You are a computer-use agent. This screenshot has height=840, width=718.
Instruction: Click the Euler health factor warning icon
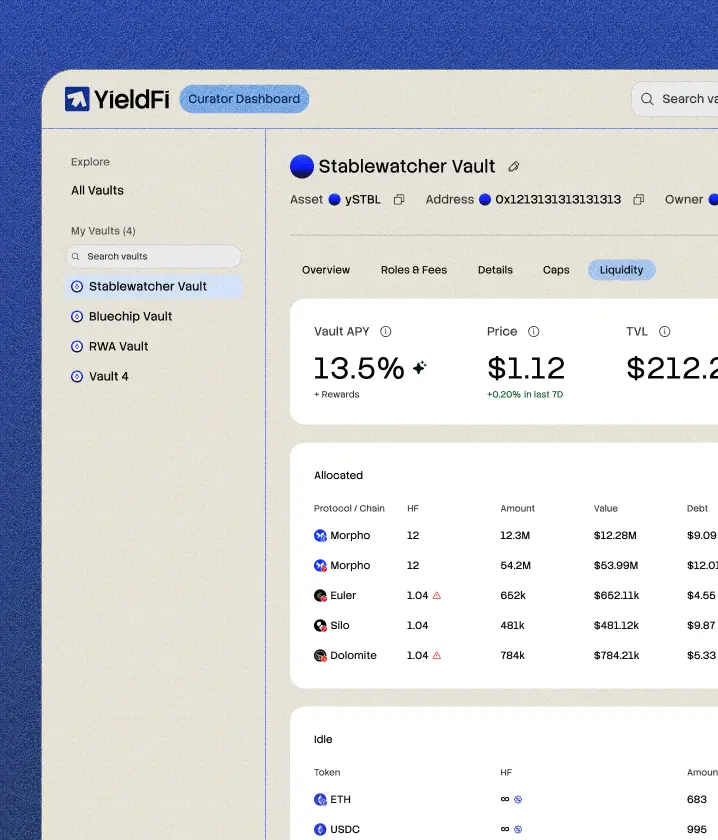[x=437, y=596]
